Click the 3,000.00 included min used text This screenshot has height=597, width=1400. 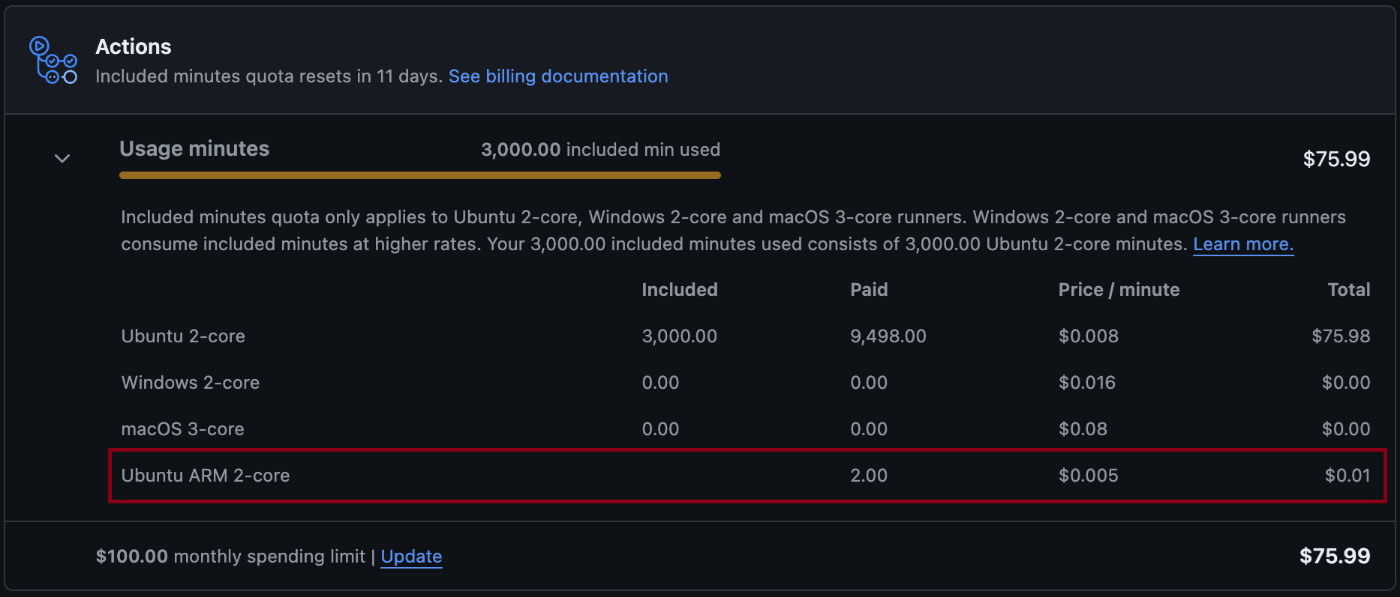(x=600, y=150)
